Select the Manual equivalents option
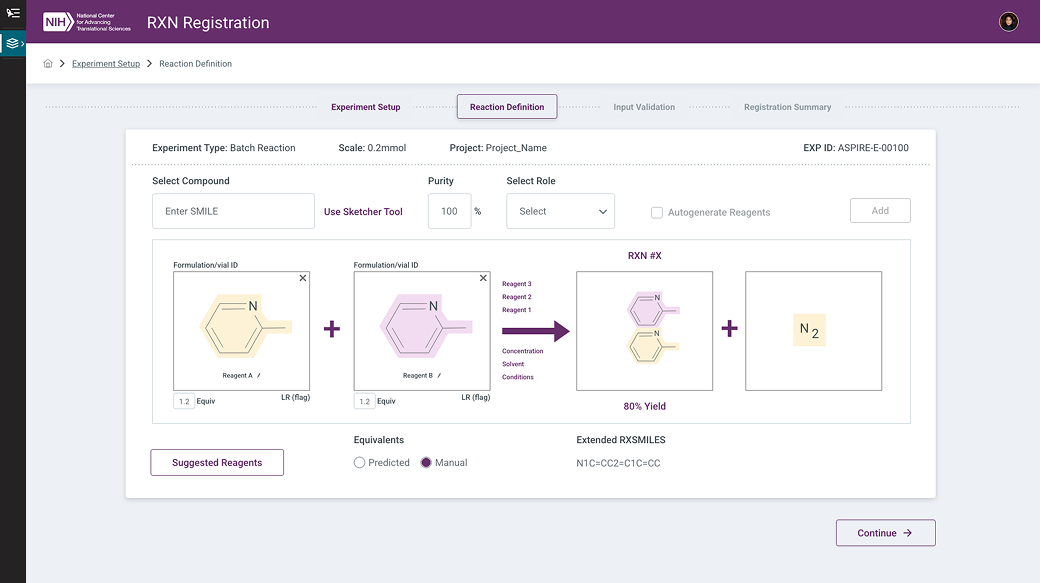Image resolution: width=1041 pixels, height=583 pixels. pyautogui.click(x=426, y=463)
